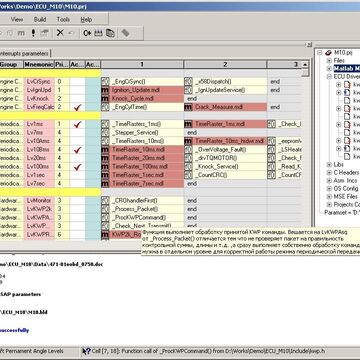The height and width of the screenshot is (360, 360).
Task: Expand the Libs tree node
Action: (329, 165)
